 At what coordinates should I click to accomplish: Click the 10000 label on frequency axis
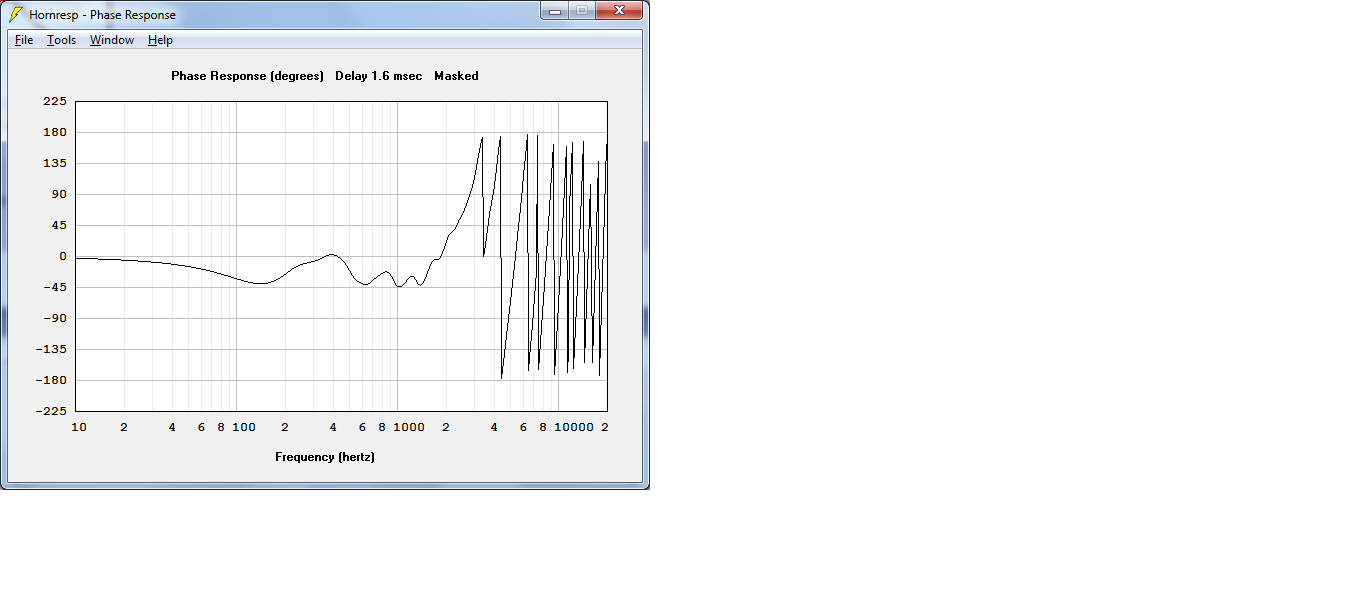coord(575,427)
